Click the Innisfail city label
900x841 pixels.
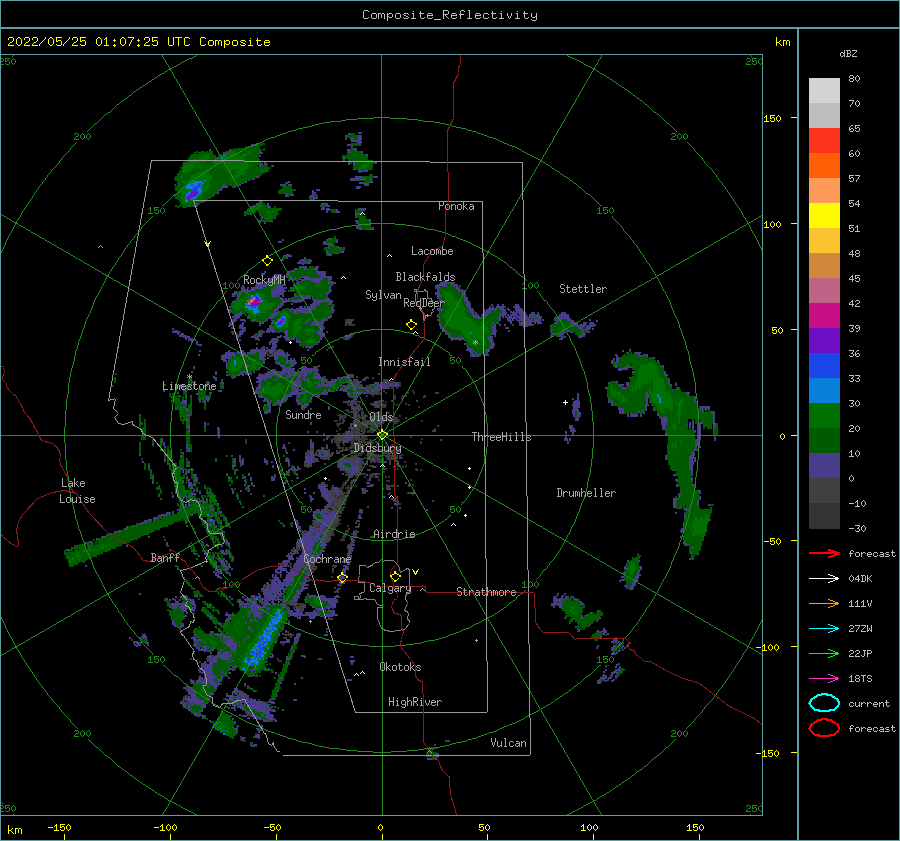point(404,362)
